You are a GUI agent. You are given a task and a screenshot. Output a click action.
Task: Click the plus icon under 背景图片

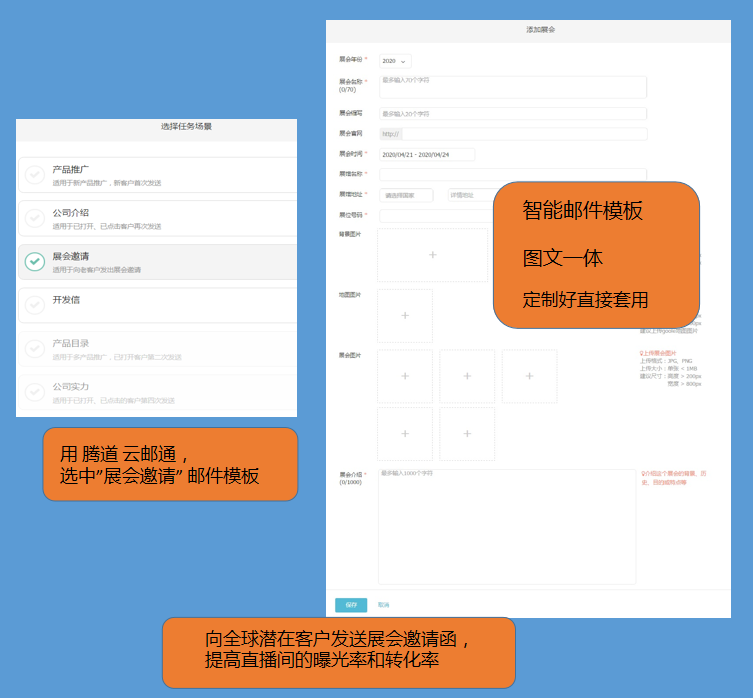click(432, 255)
